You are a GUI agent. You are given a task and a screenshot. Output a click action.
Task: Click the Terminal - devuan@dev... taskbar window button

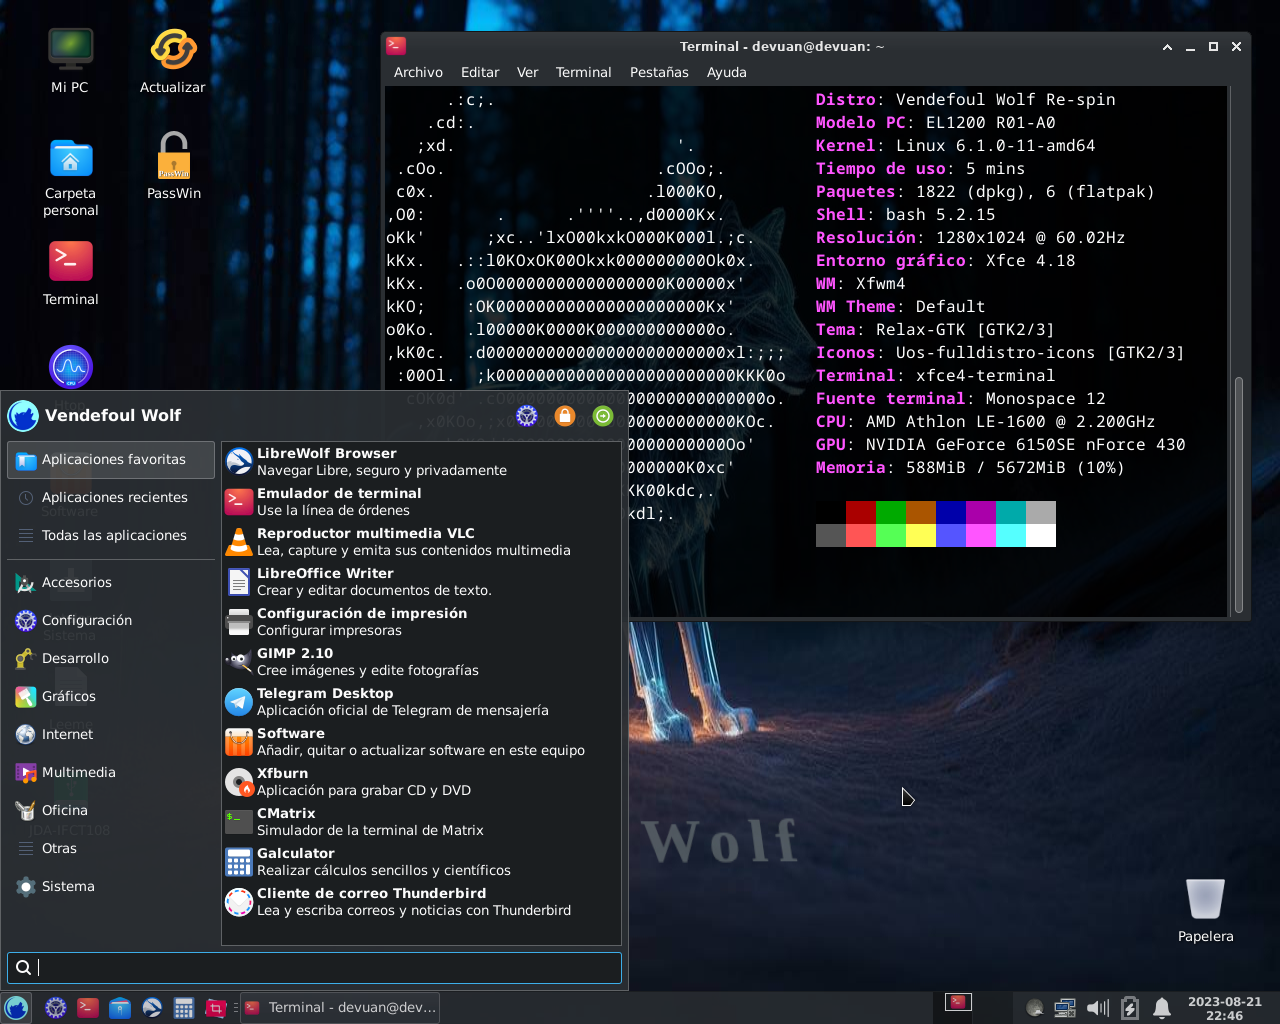[341, 1008]
